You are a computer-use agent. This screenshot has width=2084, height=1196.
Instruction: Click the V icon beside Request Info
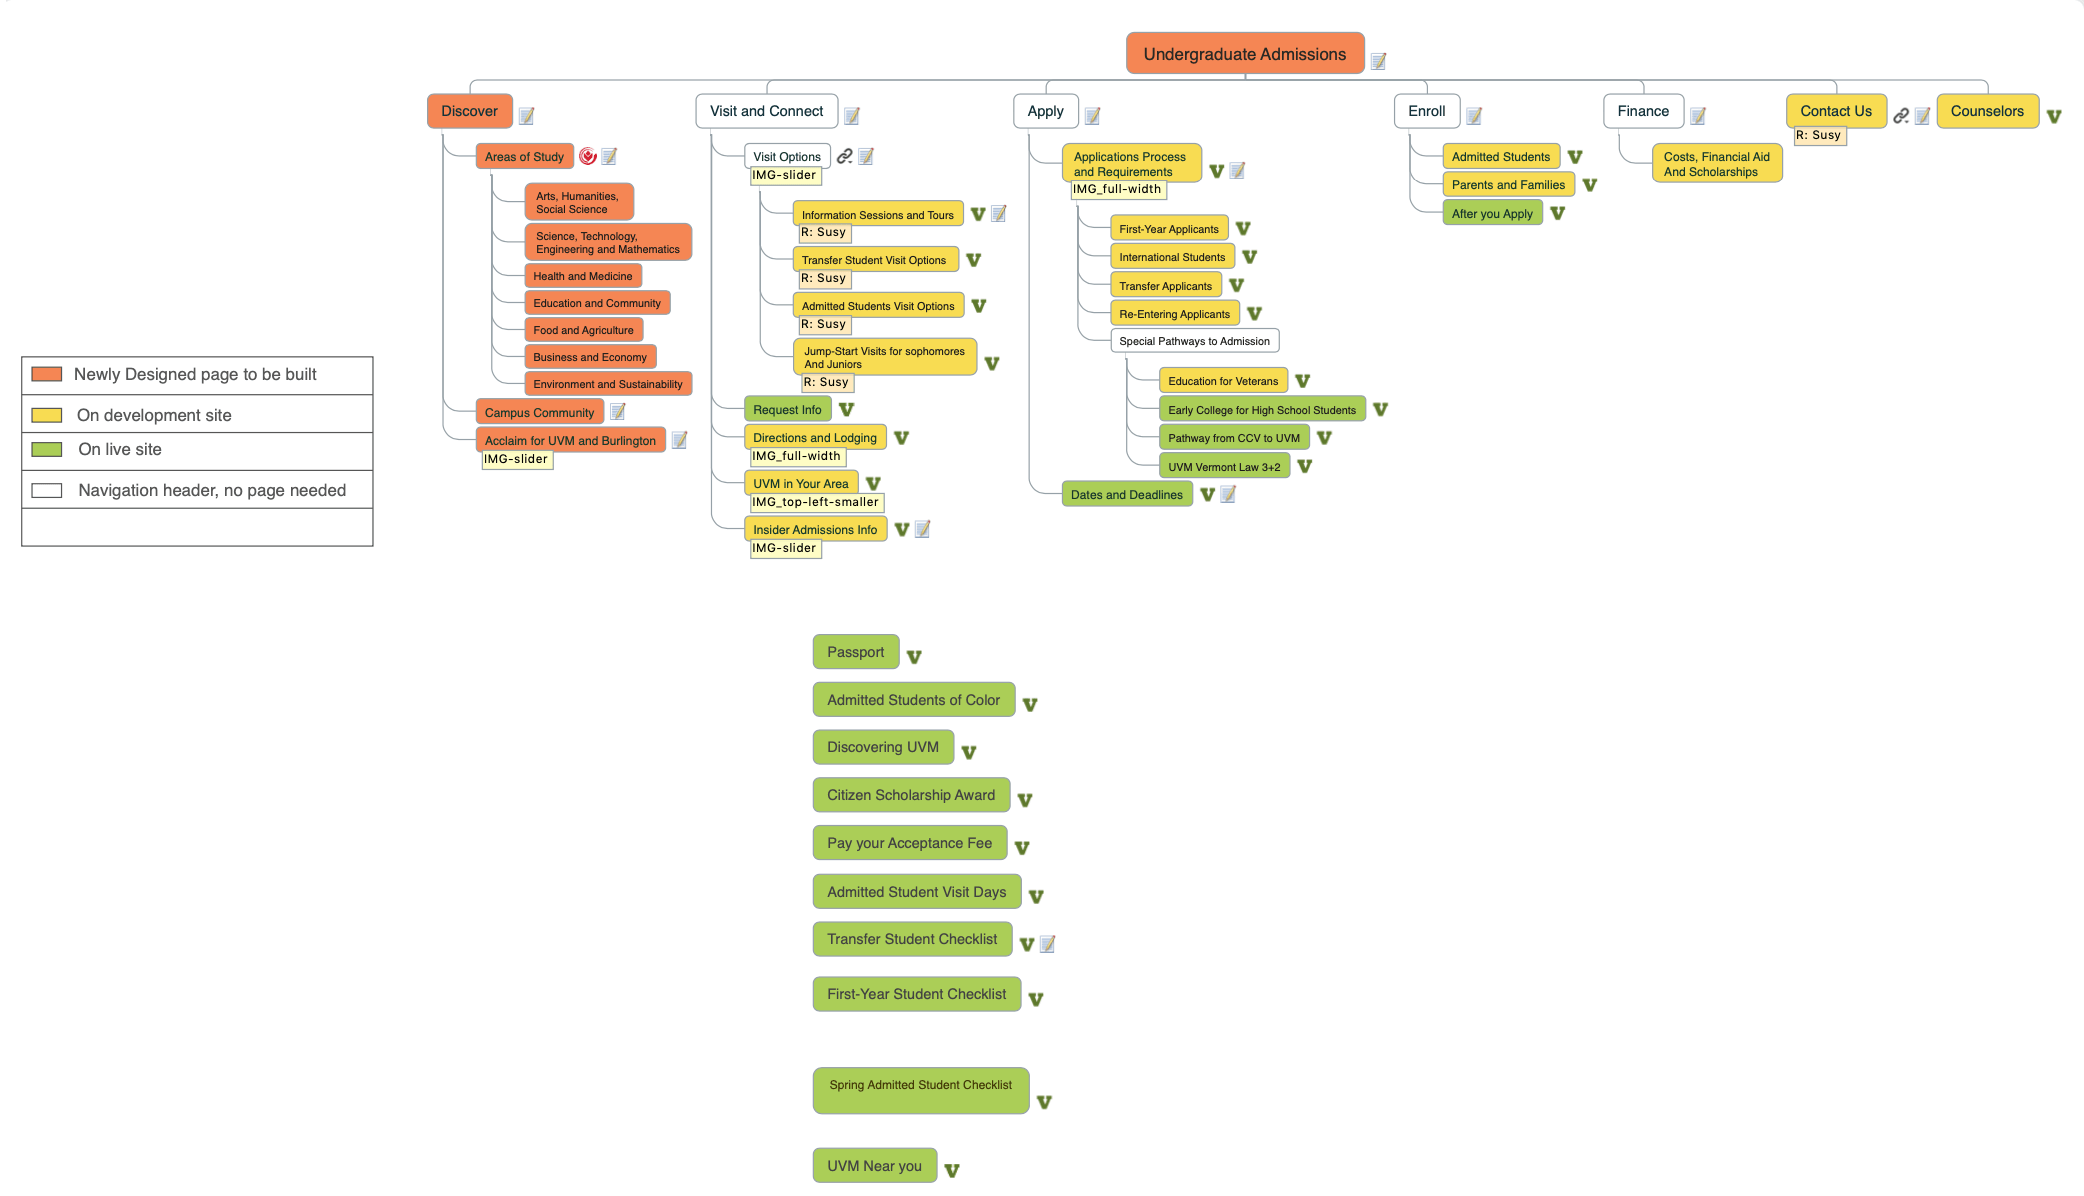[x=846, y=409]
